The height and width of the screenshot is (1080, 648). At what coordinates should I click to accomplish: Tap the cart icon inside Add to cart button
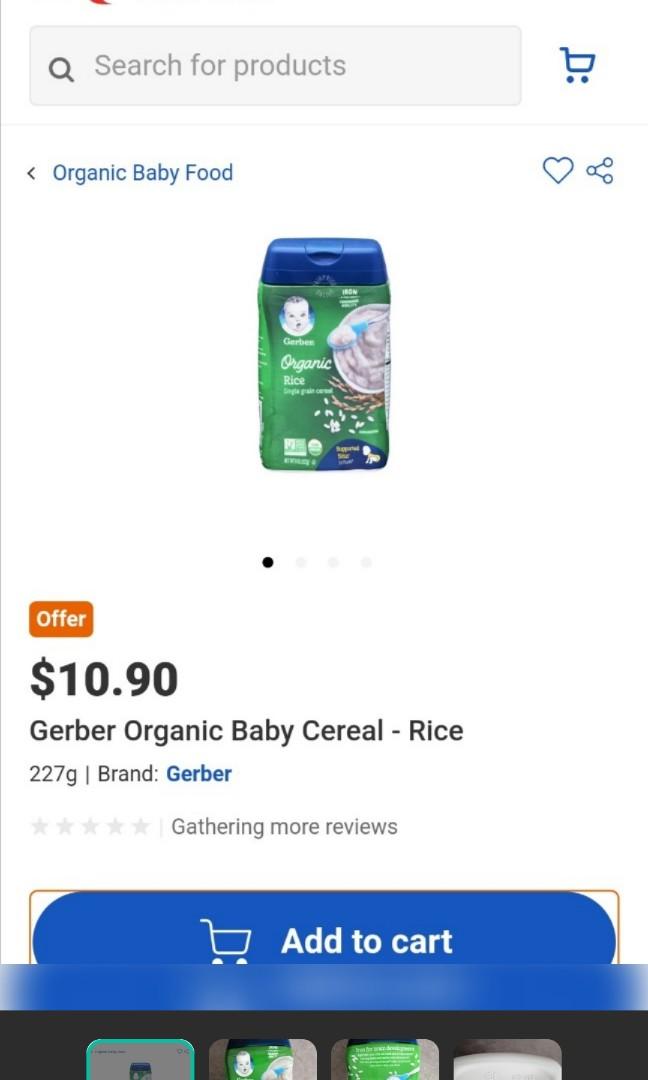coord(228,940)
